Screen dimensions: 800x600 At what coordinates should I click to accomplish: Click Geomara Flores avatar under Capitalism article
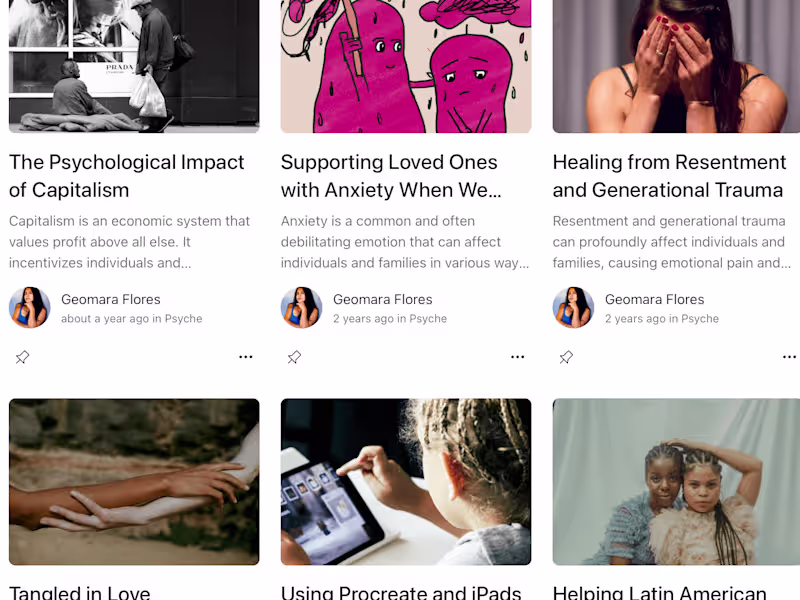30,308
